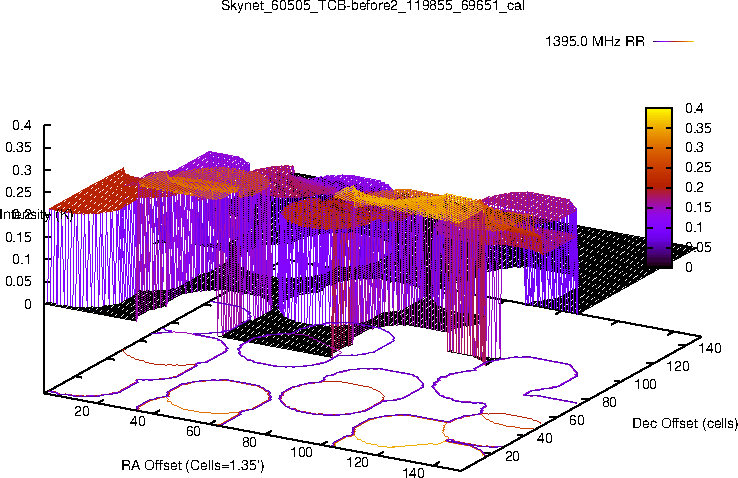Screen dimensions: 738x478
Task: Click the 140 tick on the RA Offset axis
Action: pyautogui.click(x=413, y=472)
